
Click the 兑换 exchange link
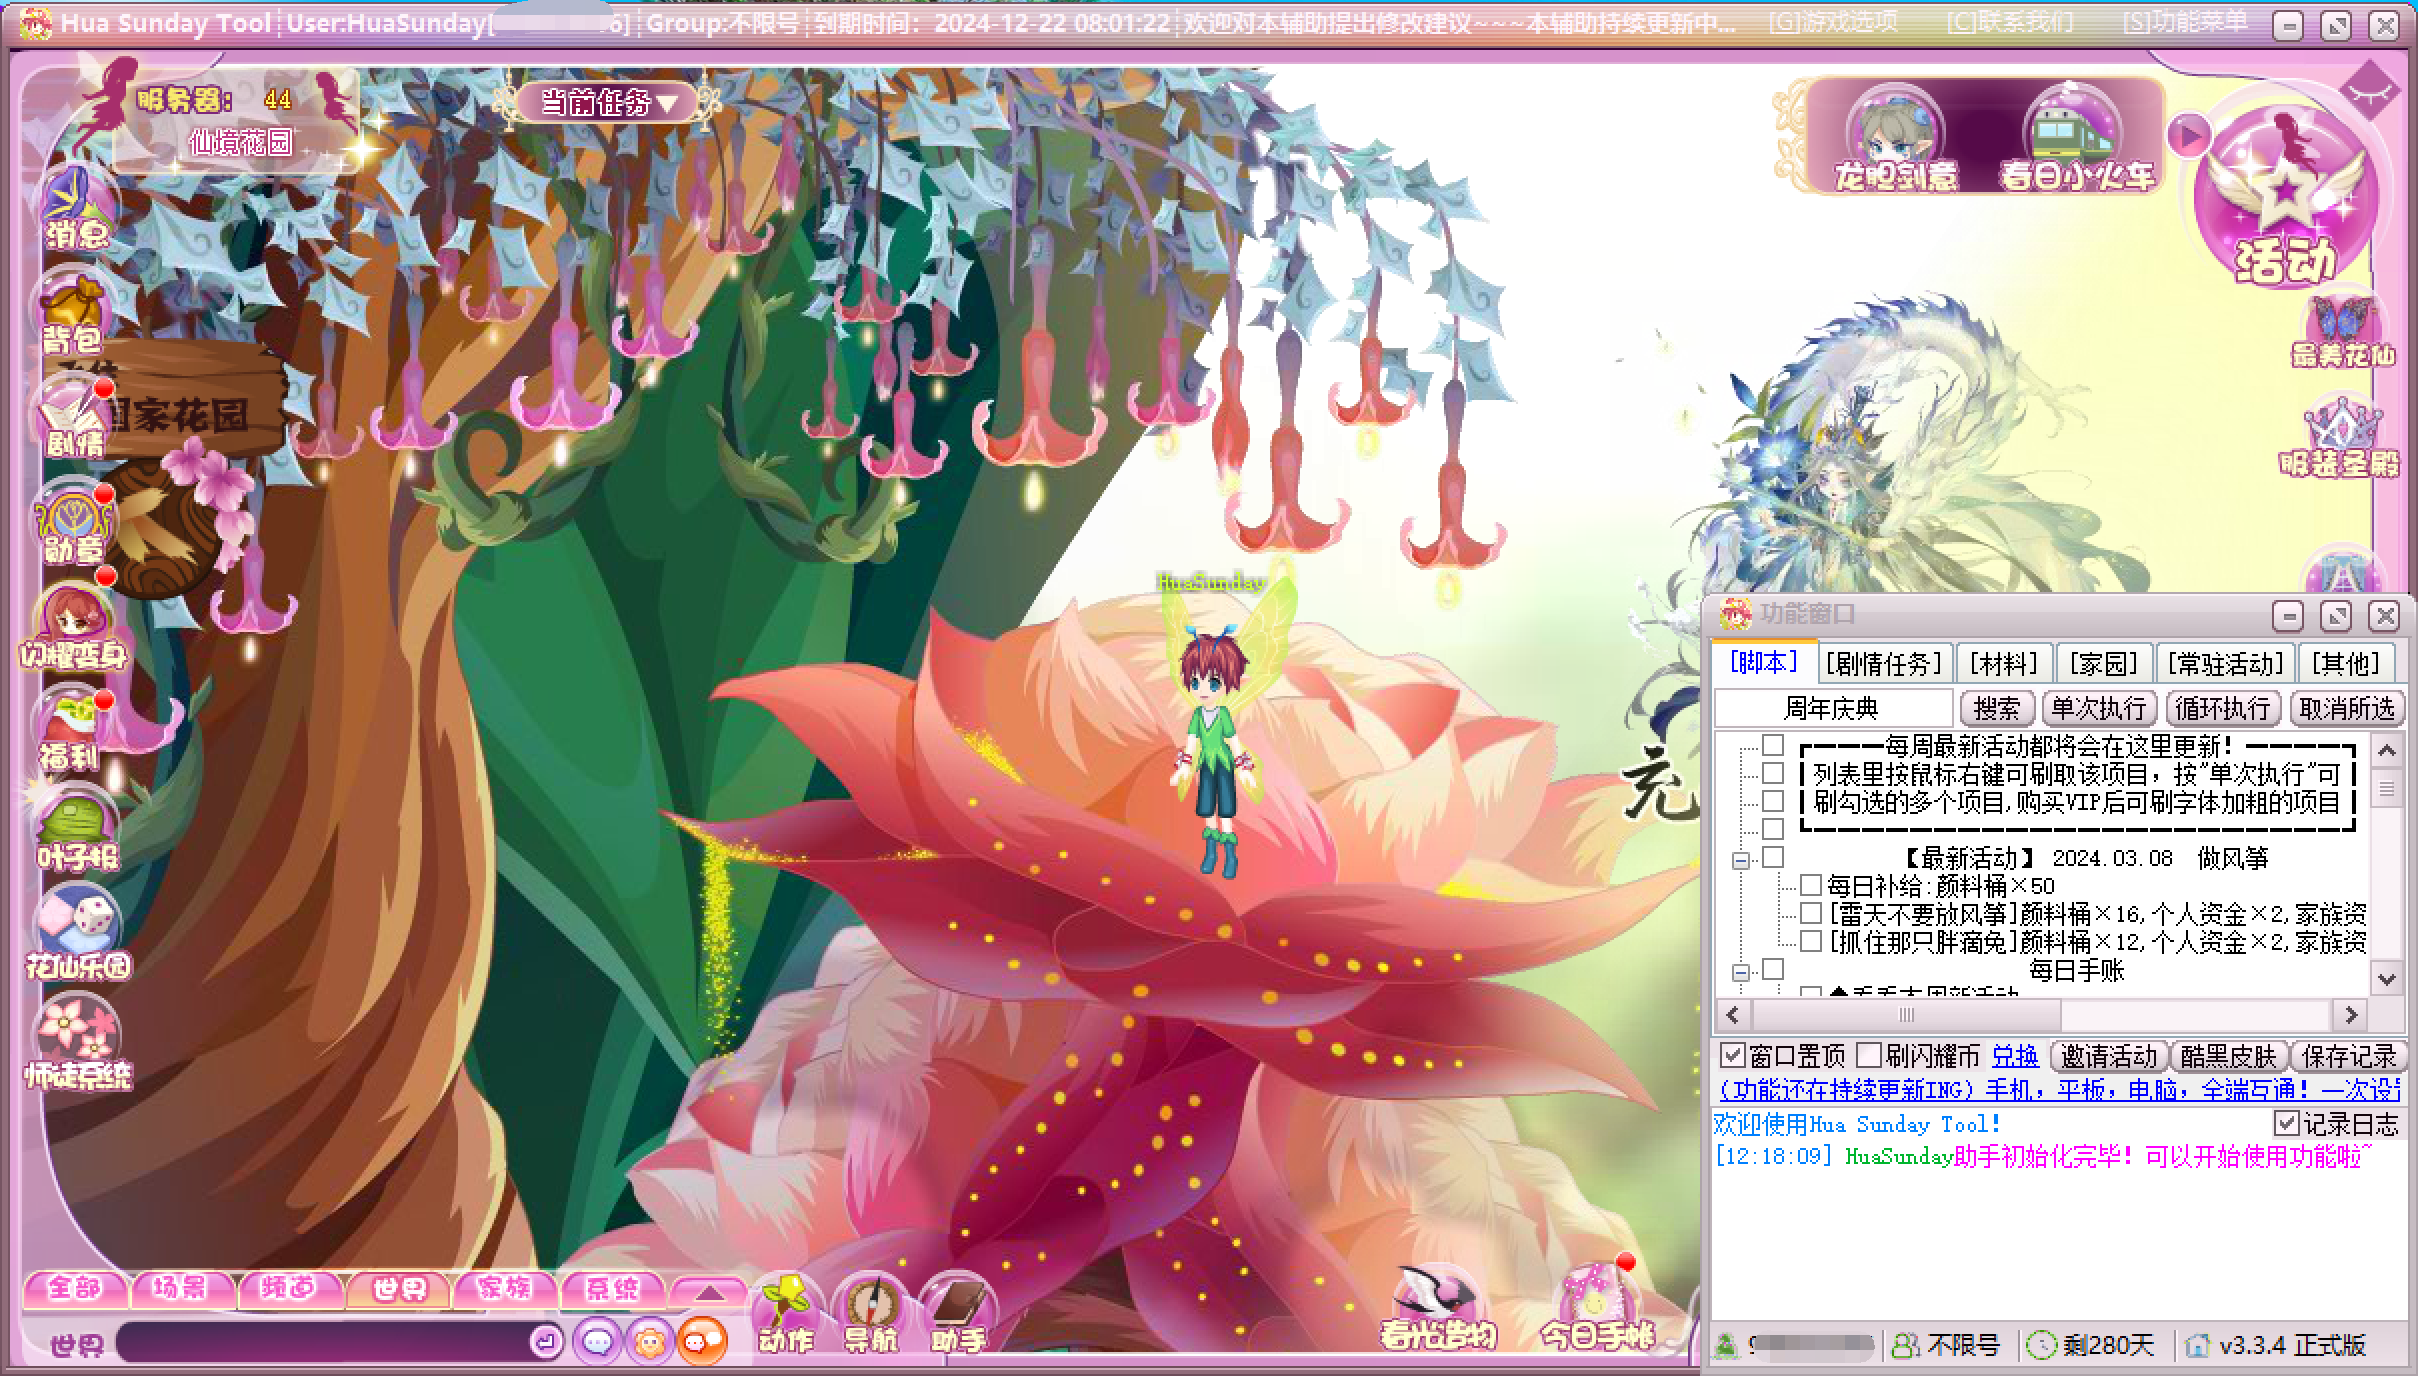click(2014, 1056)
